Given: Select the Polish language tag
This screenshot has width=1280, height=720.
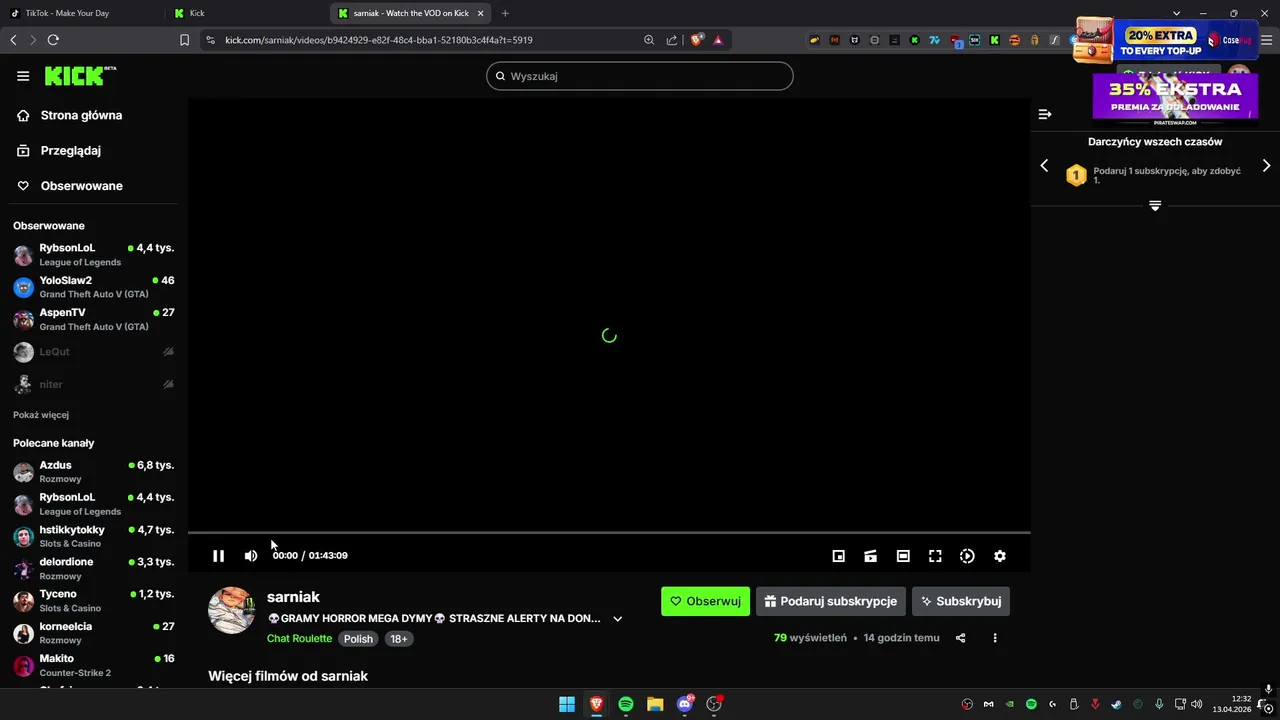Looking at the screenshot, I should tap(358, 639).
